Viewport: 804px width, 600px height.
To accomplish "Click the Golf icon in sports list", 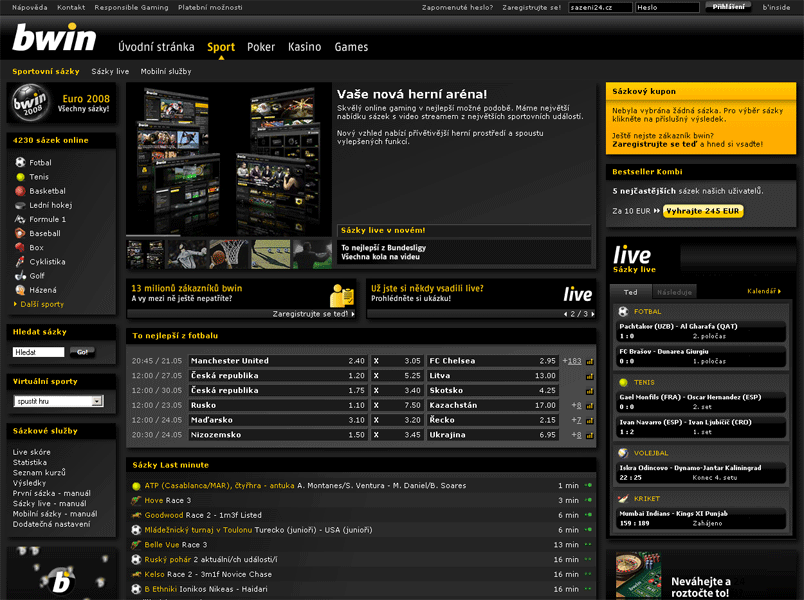I will point(20,276).
